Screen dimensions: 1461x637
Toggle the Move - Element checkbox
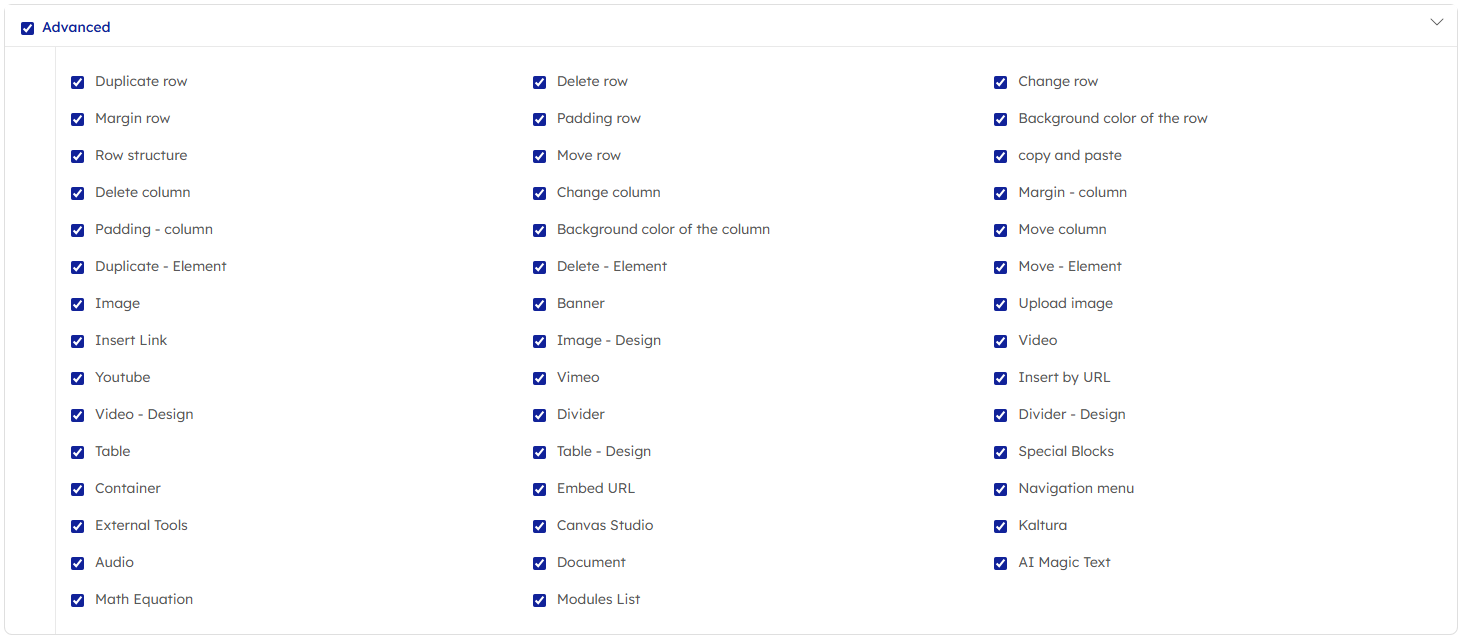coord(1001,267)
